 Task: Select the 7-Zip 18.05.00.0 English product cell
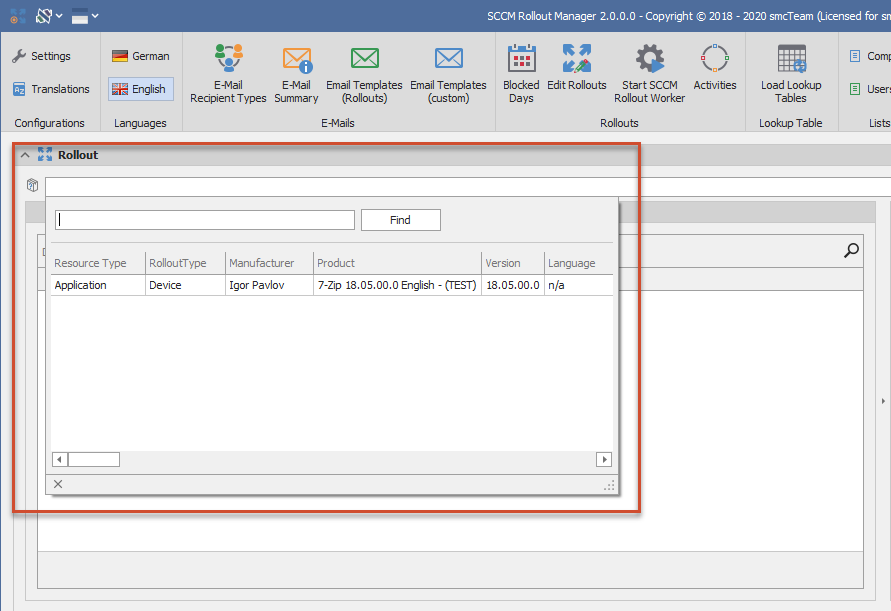397,285
